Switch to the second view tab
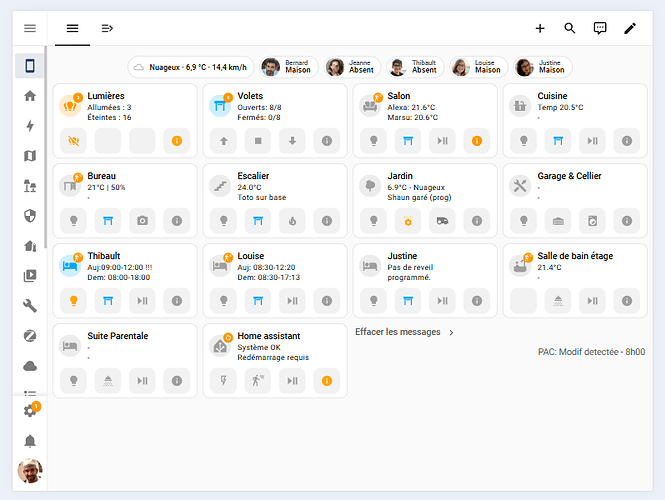Image resolution: width=665 pixels, height=500 pixels. coord(107,28)
